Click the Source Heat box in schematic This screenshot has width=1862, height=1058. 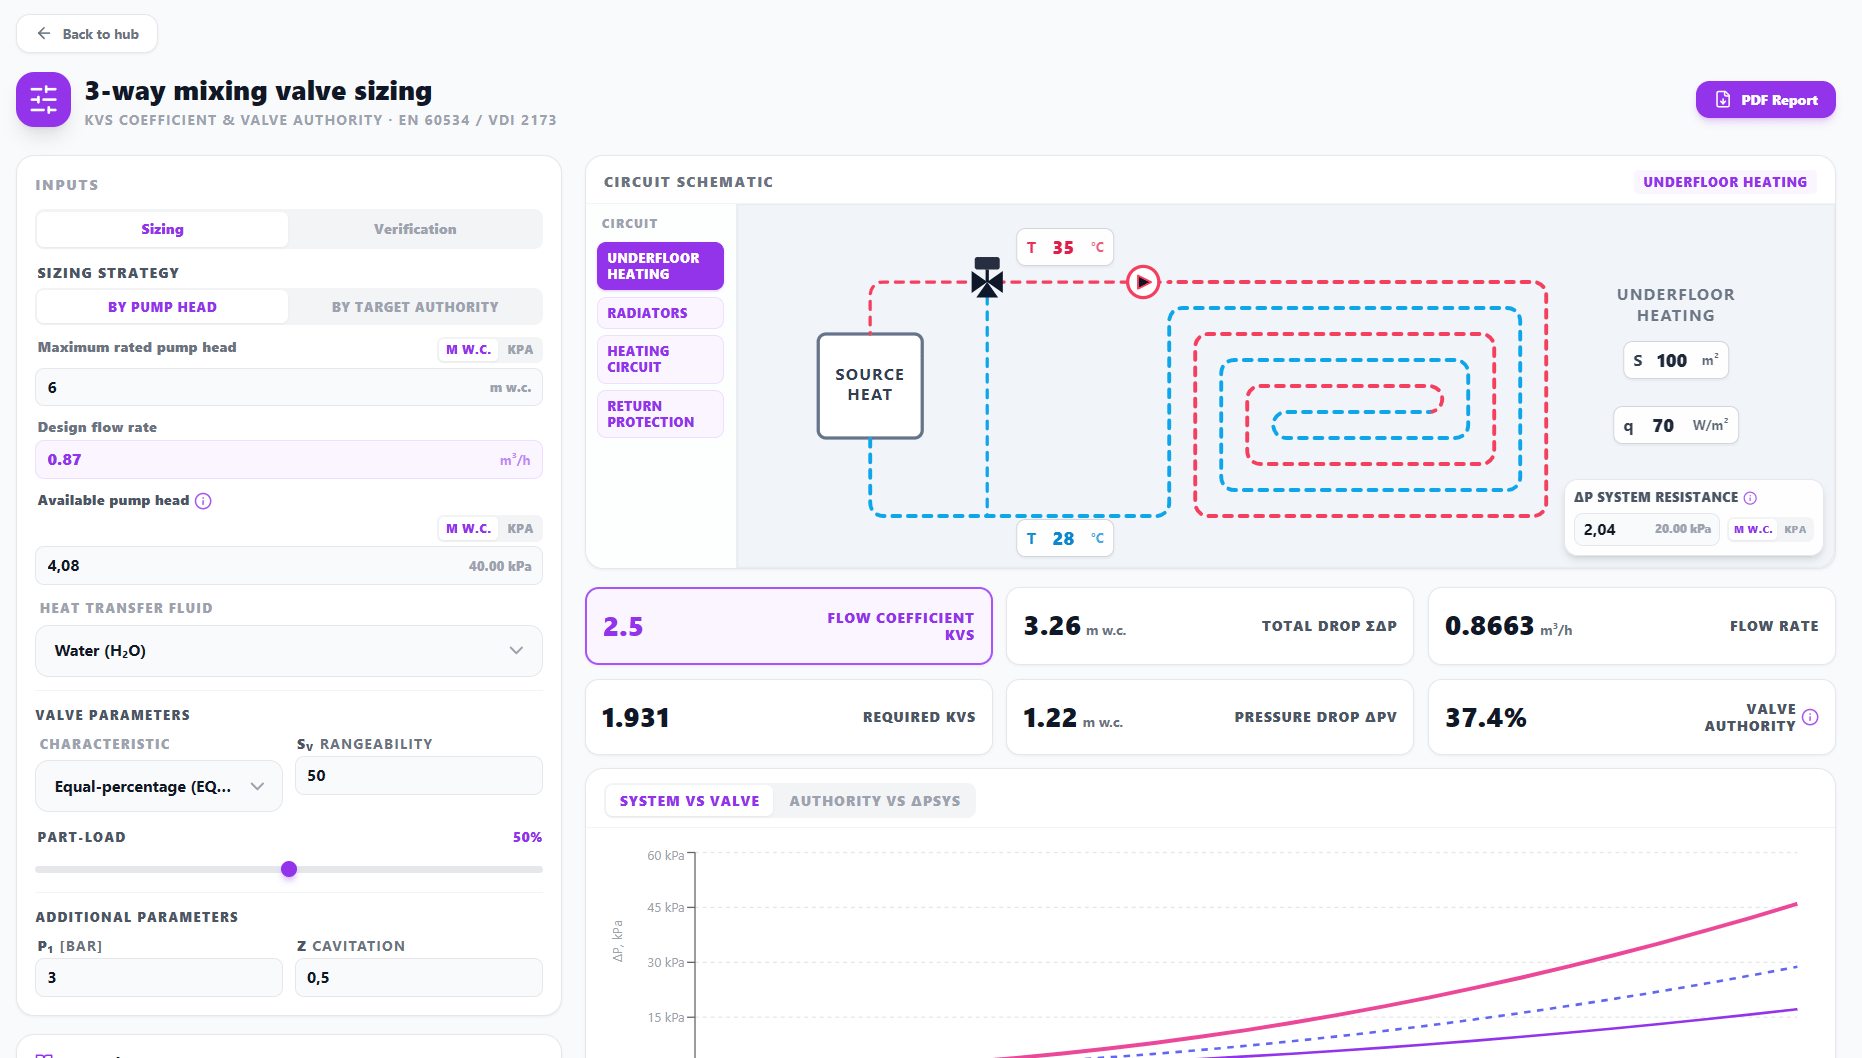870,386
